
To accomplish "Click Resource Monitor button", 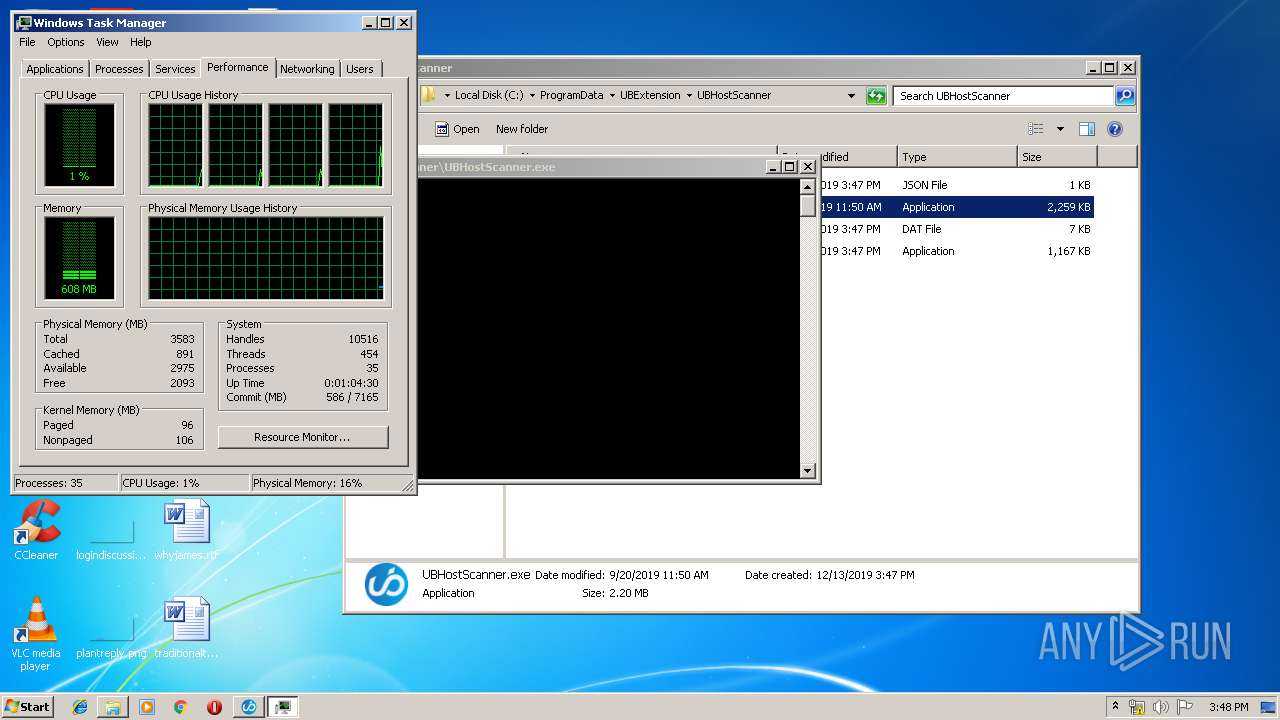I will coord(303,437).
